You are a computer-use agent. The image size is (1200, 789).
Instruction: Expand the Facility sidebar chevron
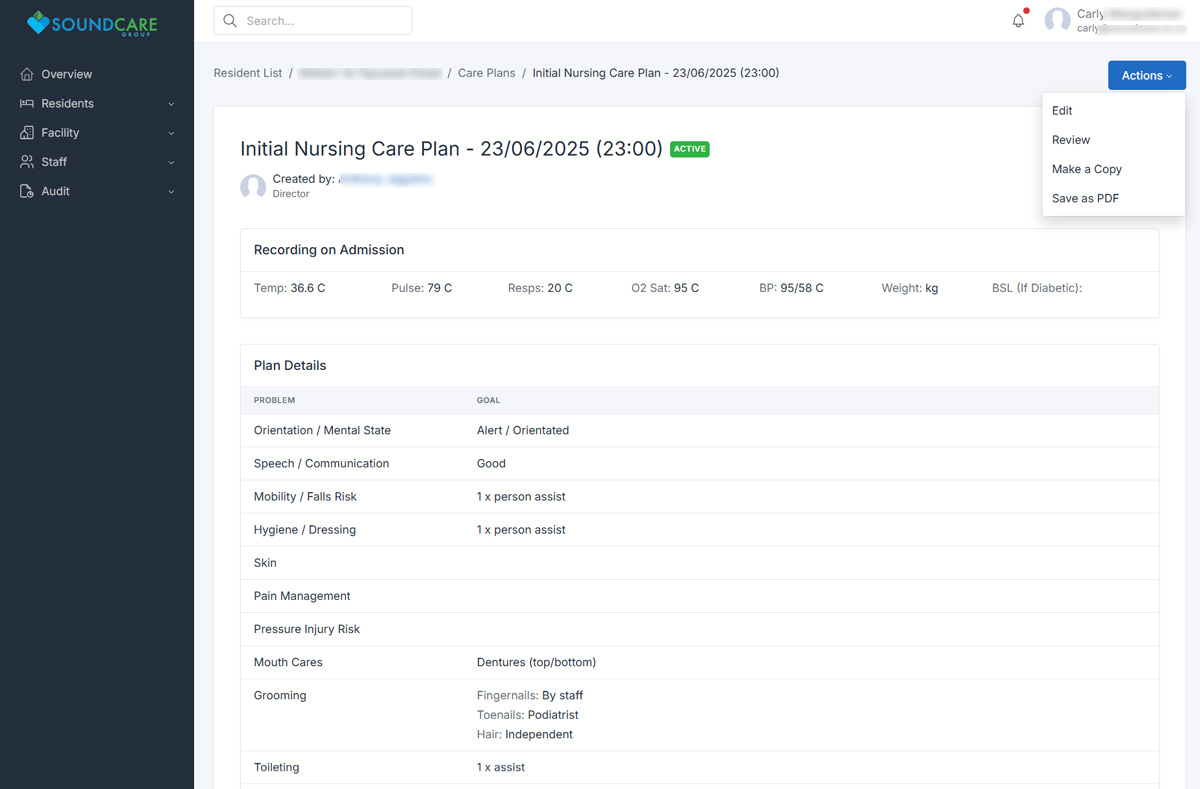pyautogui.click(x=171, y=133)
